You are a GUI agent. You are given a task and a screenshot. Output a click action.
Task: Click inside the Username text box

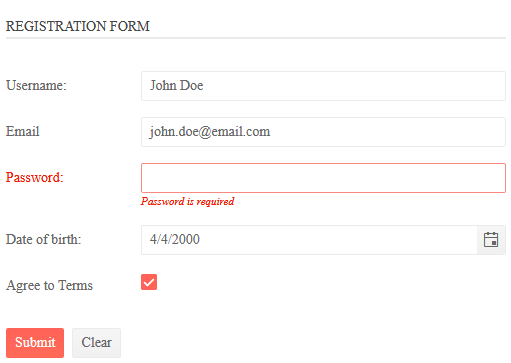pyautogui.click(x=323, y=86)
